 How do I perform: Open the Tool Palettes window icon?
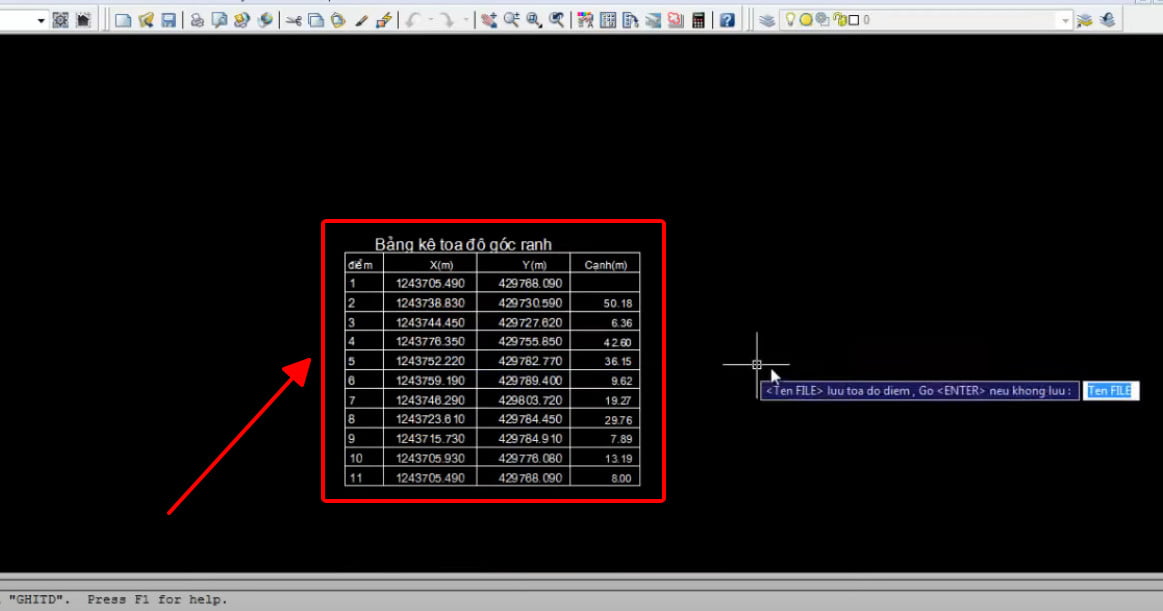pyautogui.click(x=630, y=20)
